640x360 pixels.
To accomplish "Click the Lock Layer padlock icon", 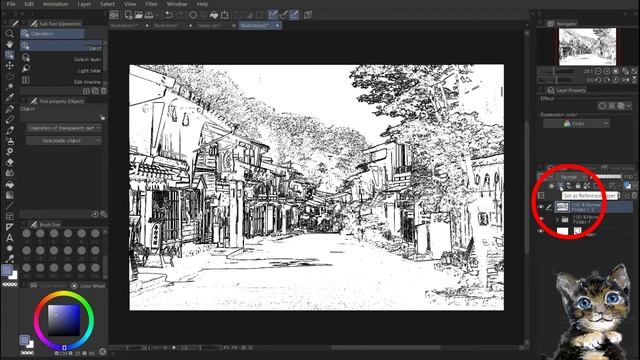I will (578, 186).
